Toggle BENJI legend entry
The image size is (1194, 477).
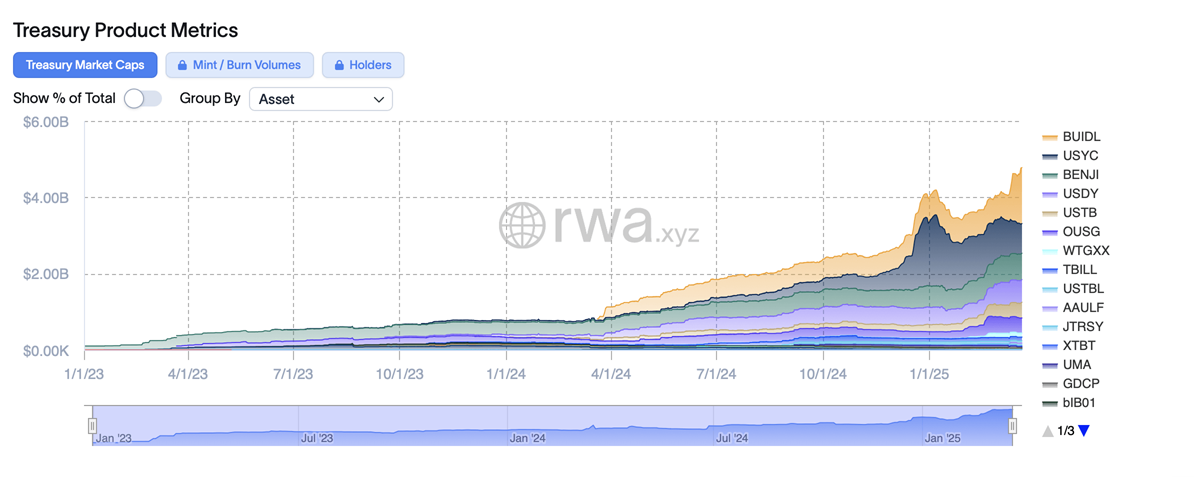pyautogui.click(x=1081, y=175)
